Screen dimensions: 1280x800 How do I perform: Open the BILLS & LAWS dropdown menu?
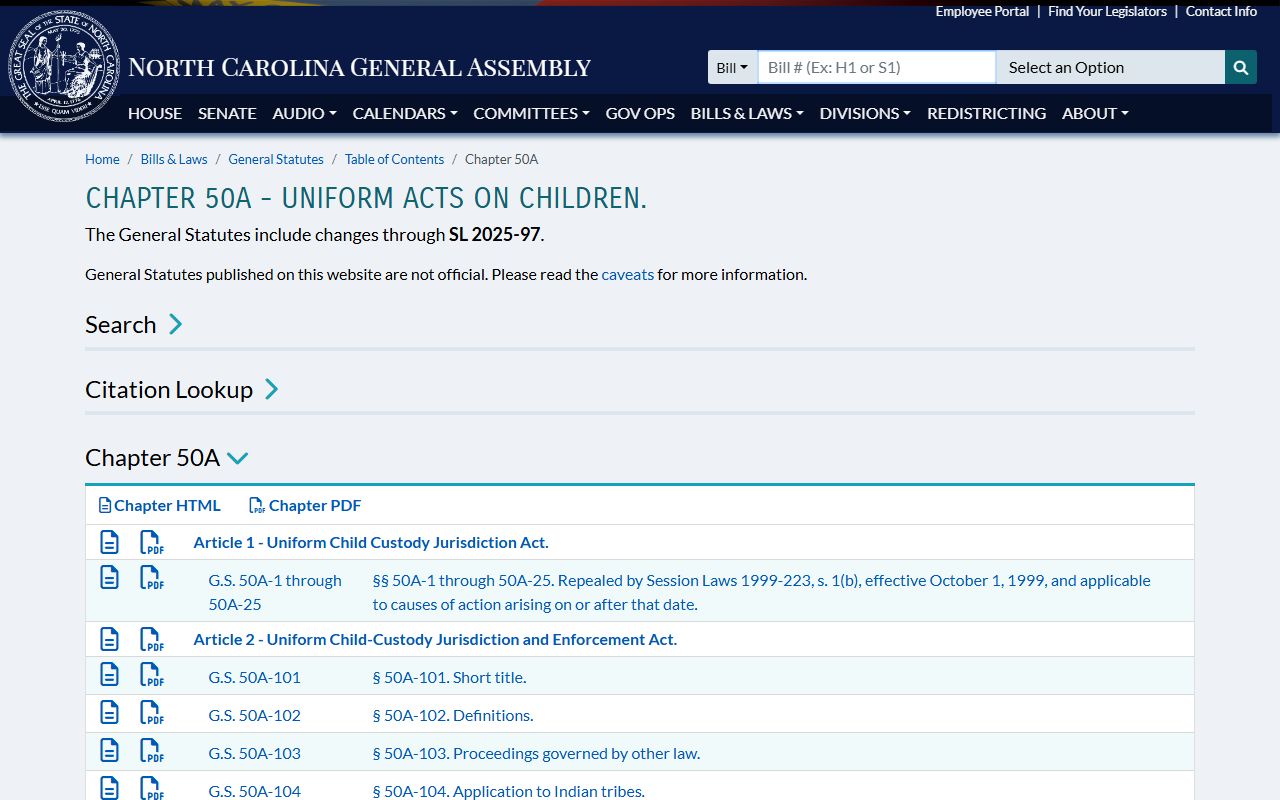(x=747, y=113)
